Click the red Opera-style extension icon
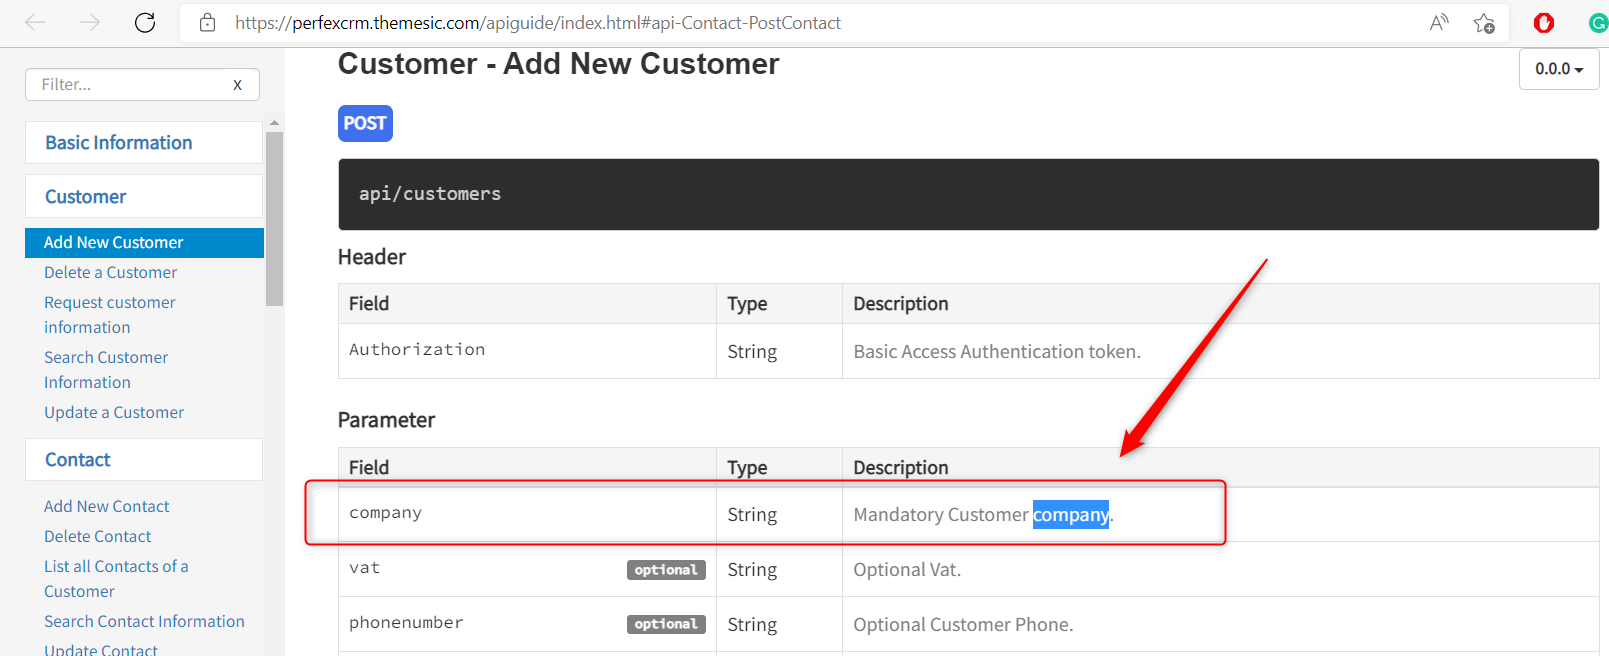The width and height of the screenshot is (1609, 656). (x=1544, y=22)
